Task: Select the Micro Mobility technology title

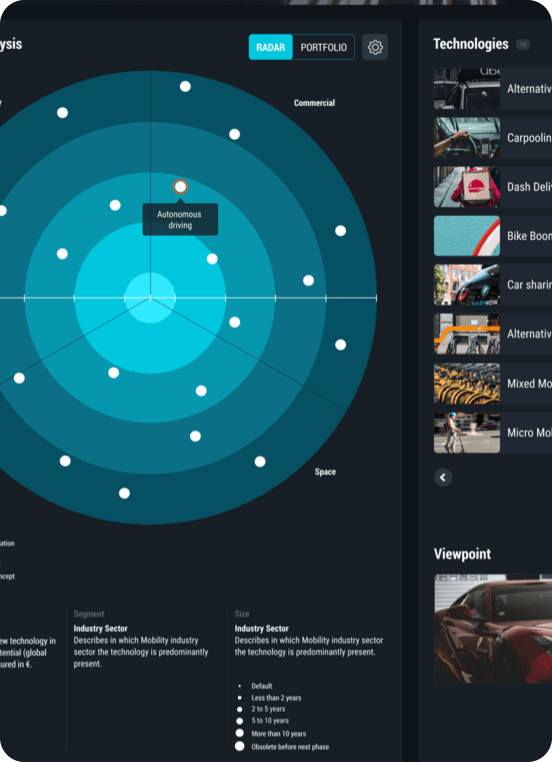Action: click(529, 433)
